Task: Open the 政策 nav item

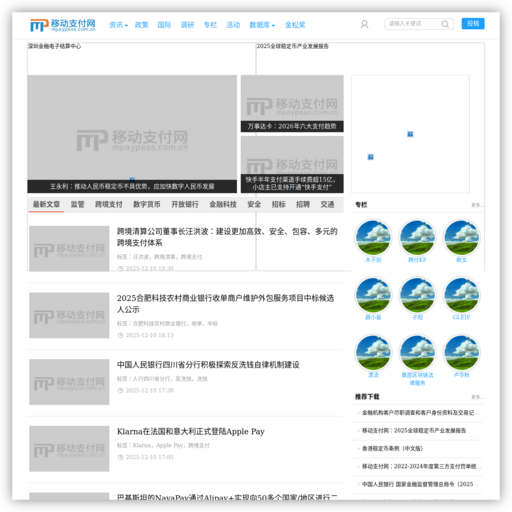Action: (141, 25)
